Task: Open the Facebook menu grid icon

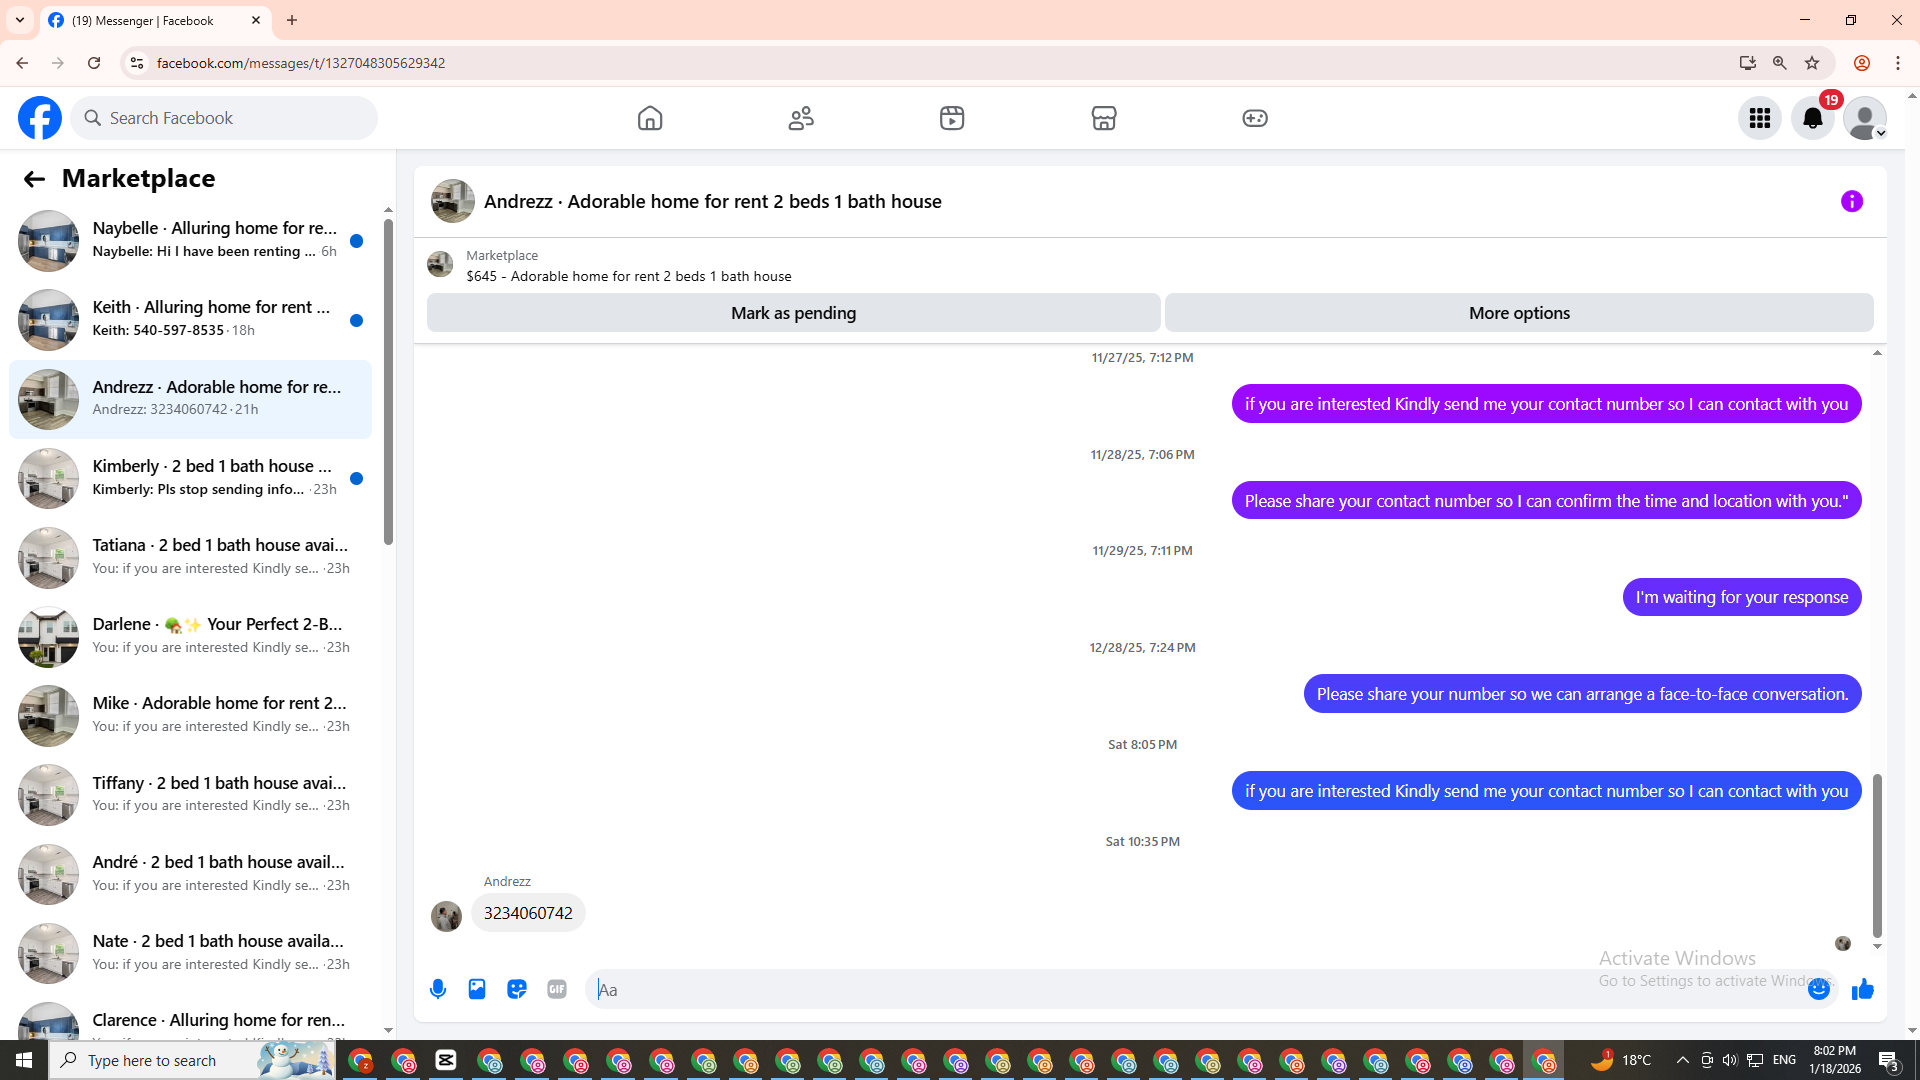Action: [x=1759, y=118]
